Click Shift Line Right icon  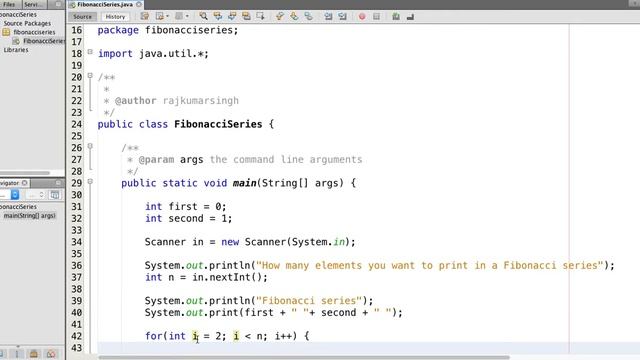click(342, 16)
